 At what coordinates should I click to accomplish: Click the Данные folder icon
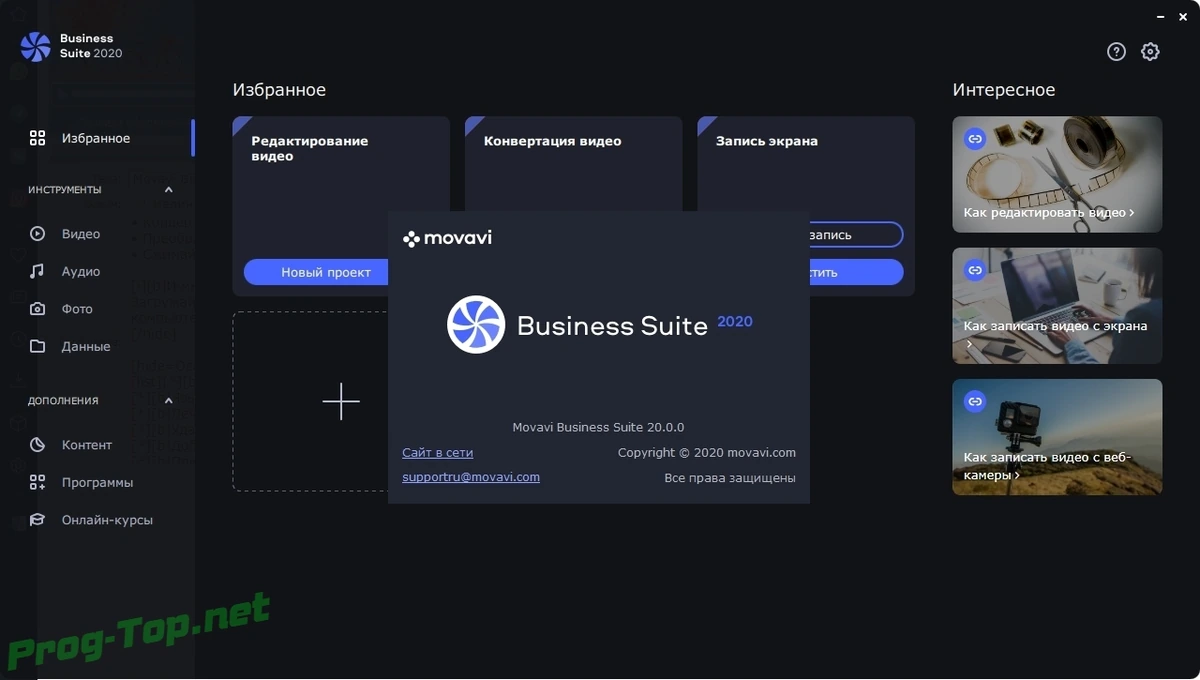pos(37,346)
